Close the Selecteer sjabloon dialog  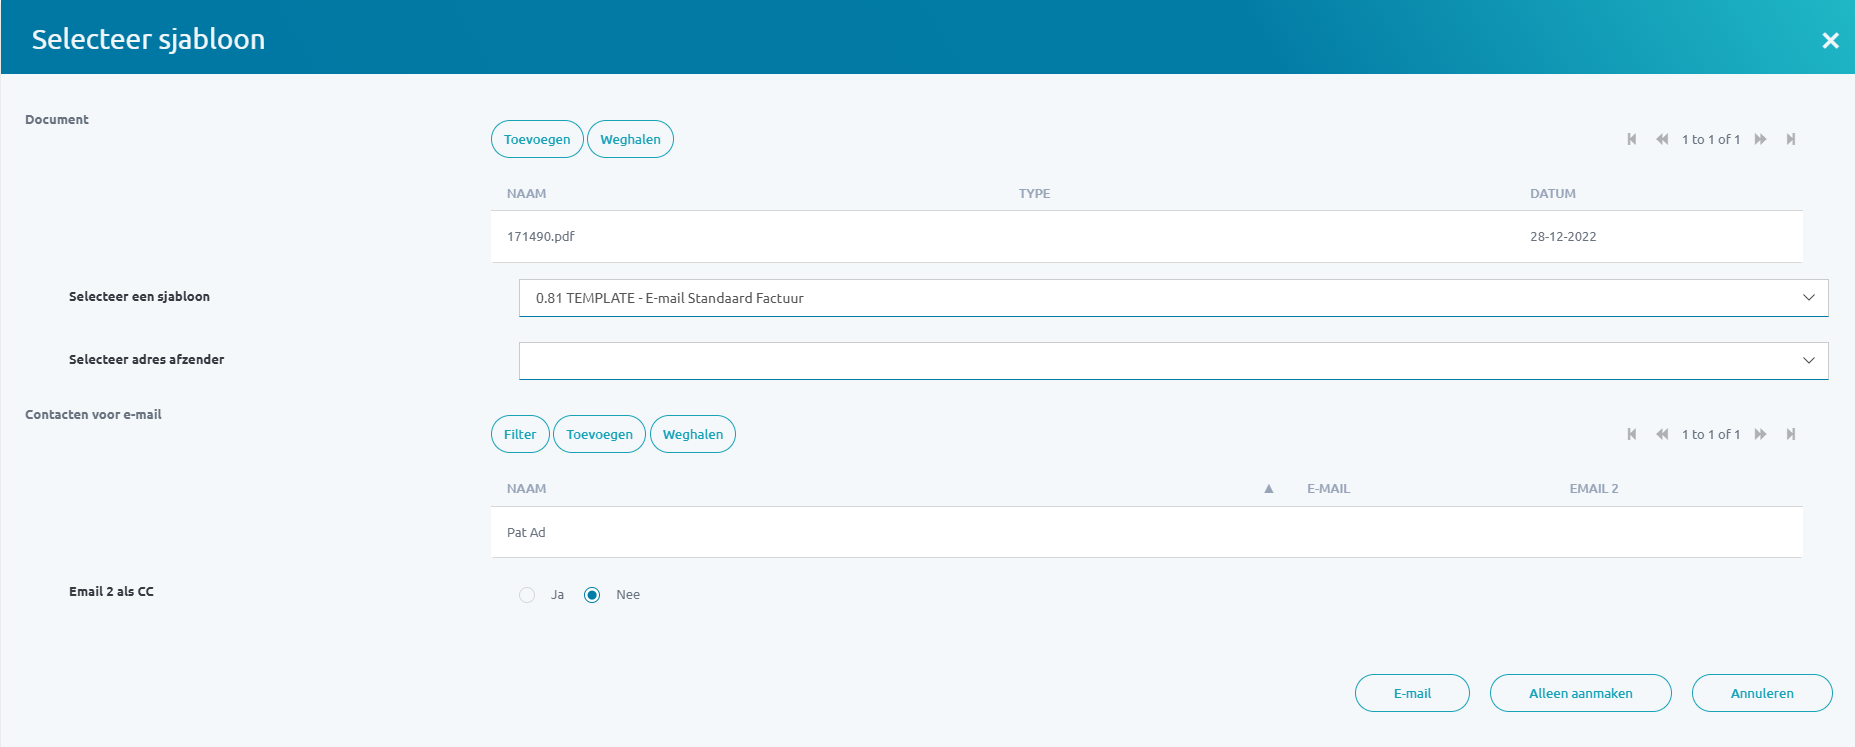(1830, 40)
